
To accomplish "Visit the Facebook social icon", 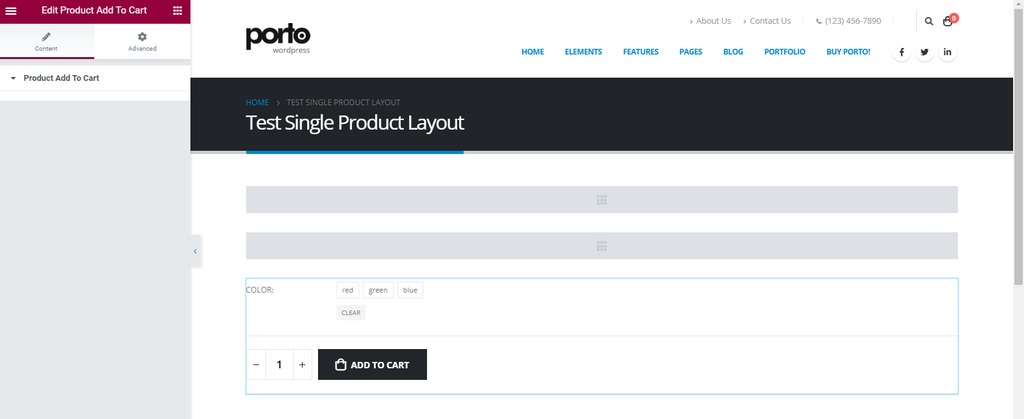I will pos(901,52).
